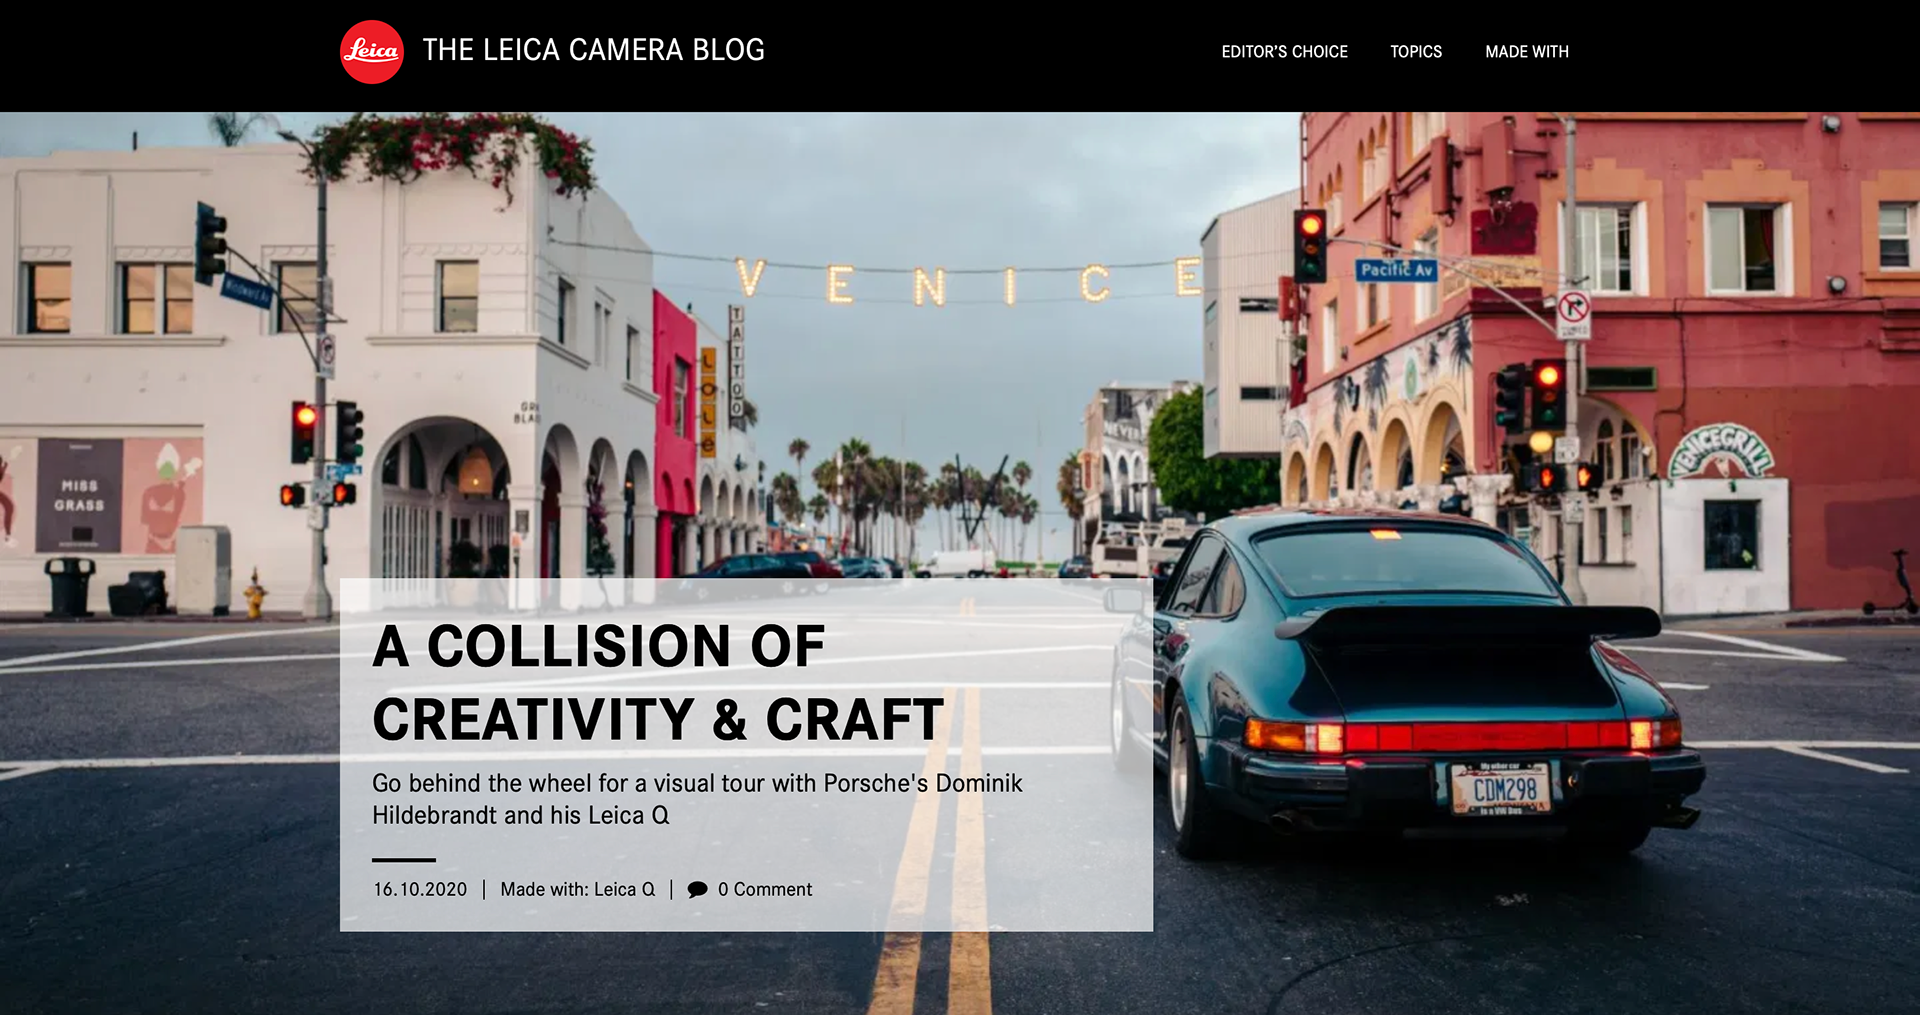This screenshot has width=1920, height=1015.
Task: Click the CDM298 license plate
Action: click(x=1501, y=789)
